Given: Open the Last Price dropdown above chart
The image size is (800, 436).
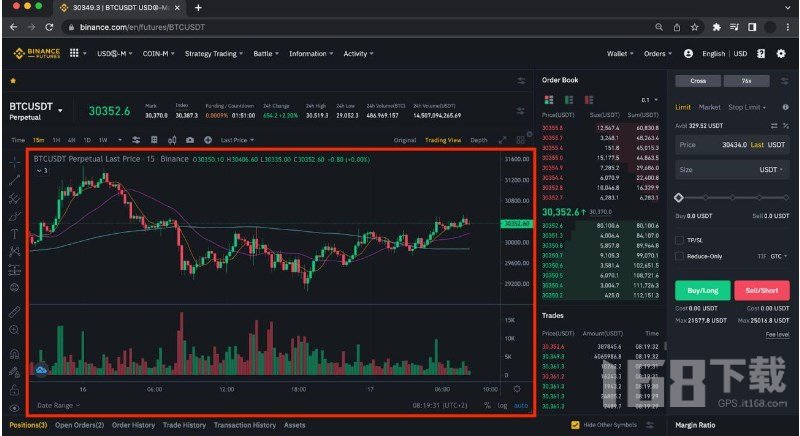Looking at the screenshot, I should pos(237,140).
